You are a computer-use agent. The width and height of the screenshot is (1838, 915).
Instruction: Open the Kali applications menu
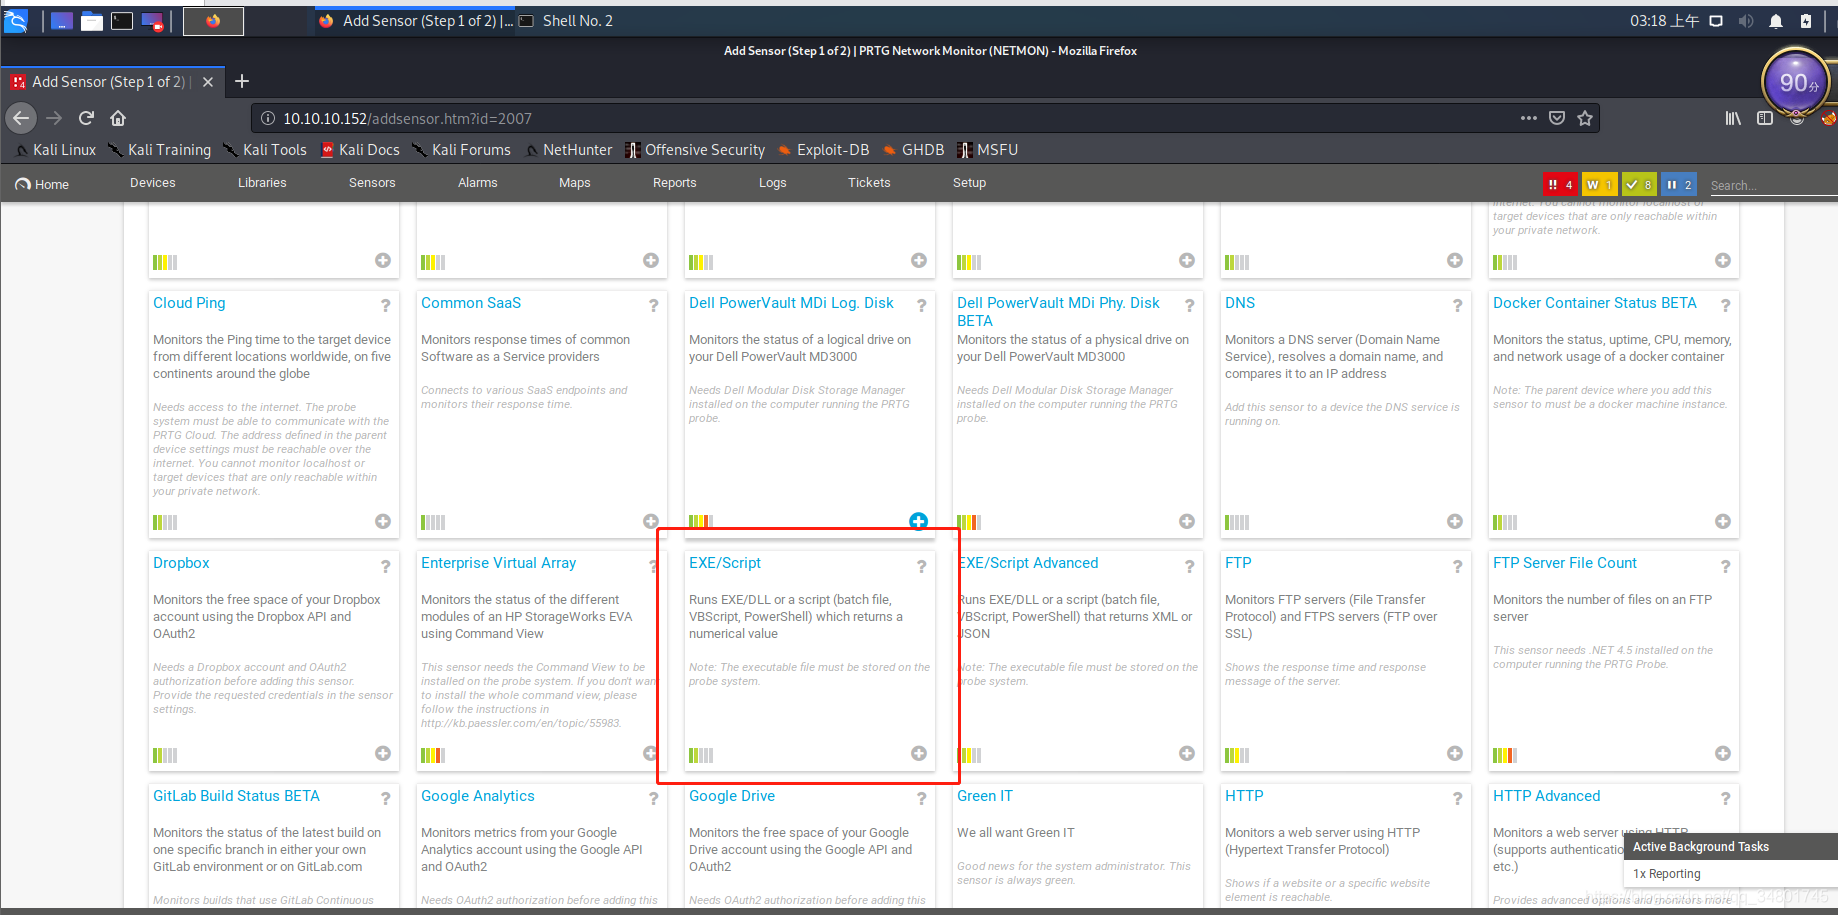pyautogui.click(x=16, y=20)
